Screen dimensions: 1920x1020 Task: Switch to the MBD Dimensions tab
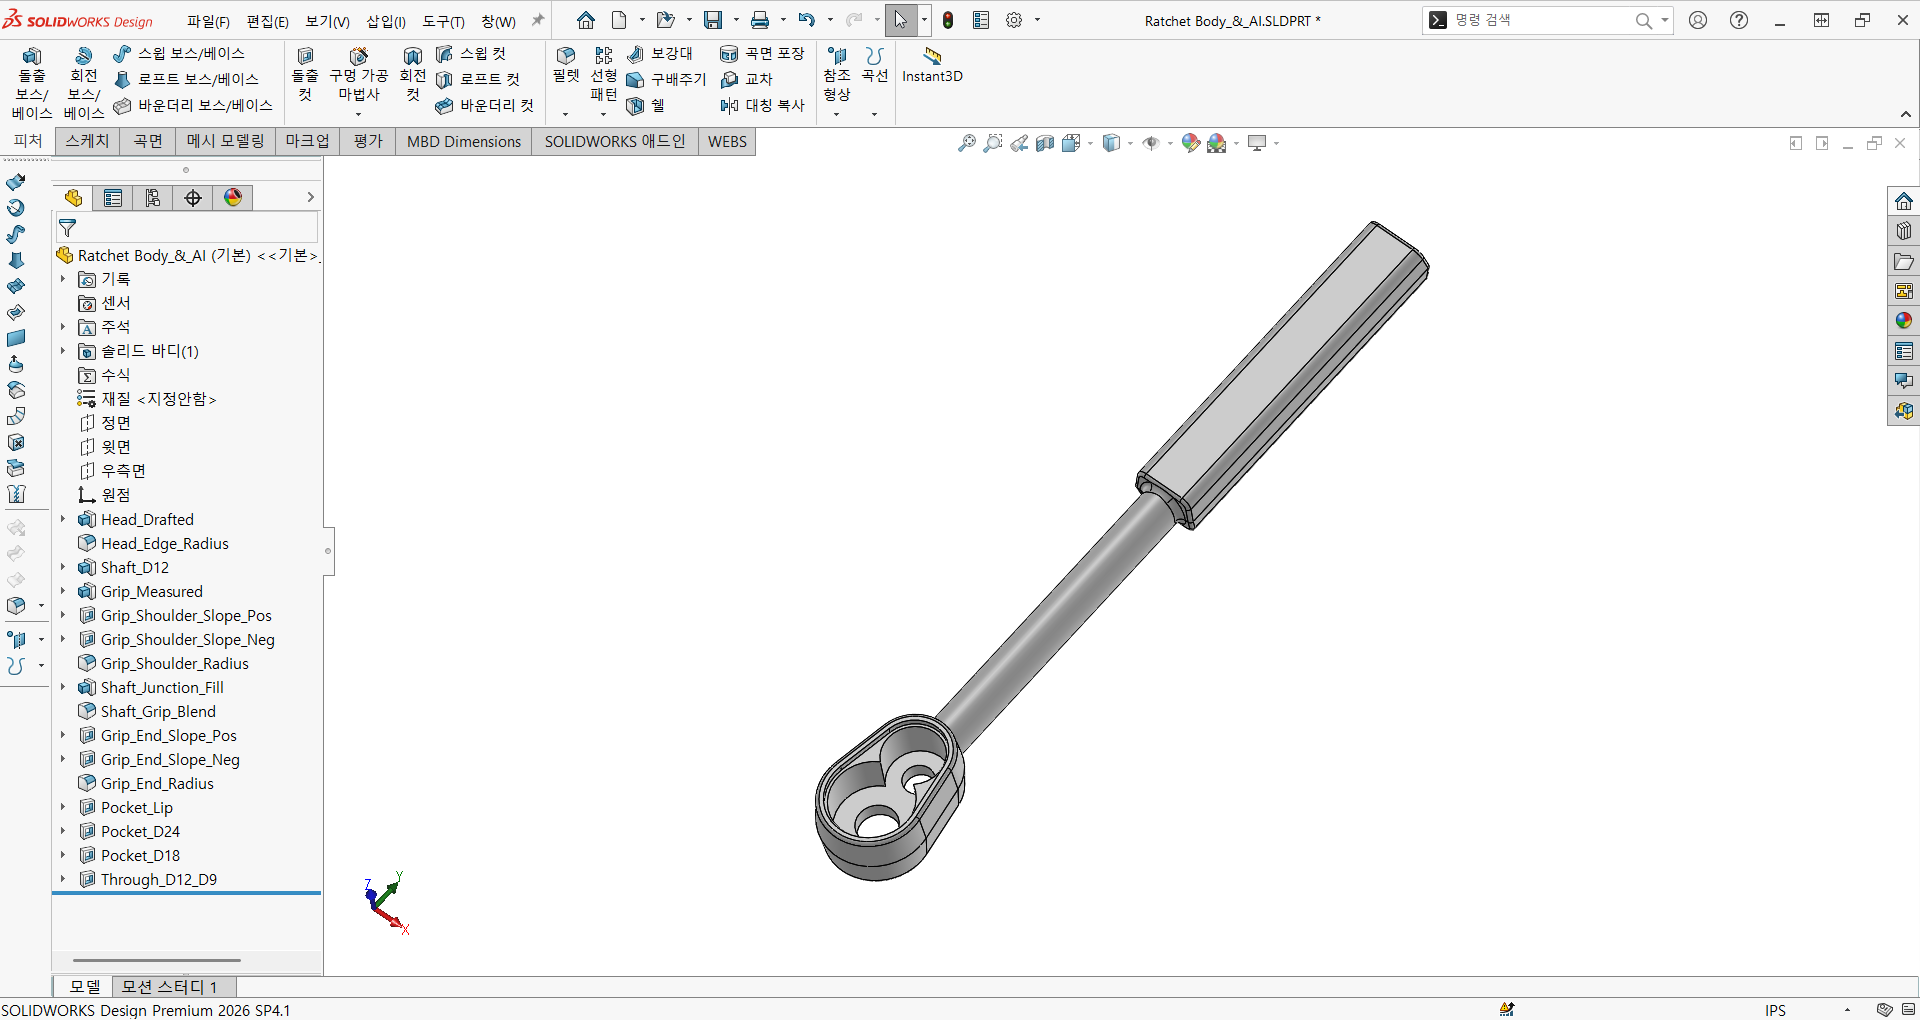point(464,142)
